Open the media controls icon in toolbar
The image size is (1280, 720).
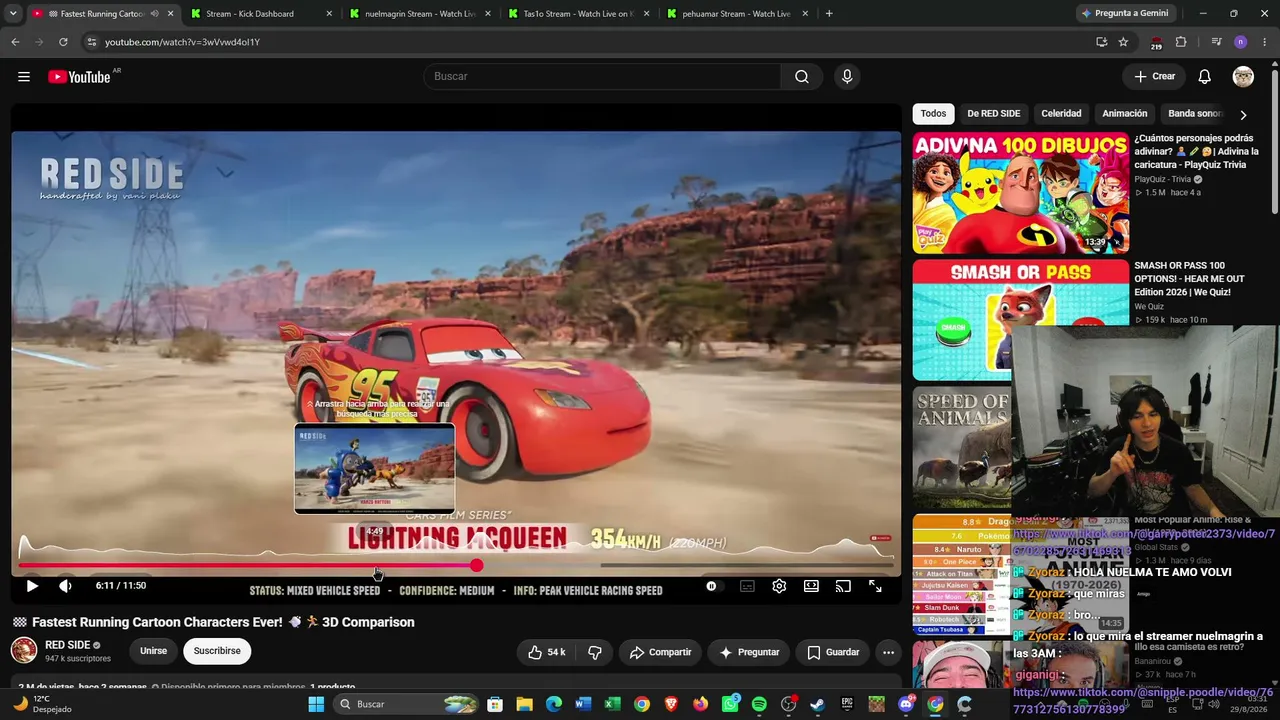(x=1216, y=42)
